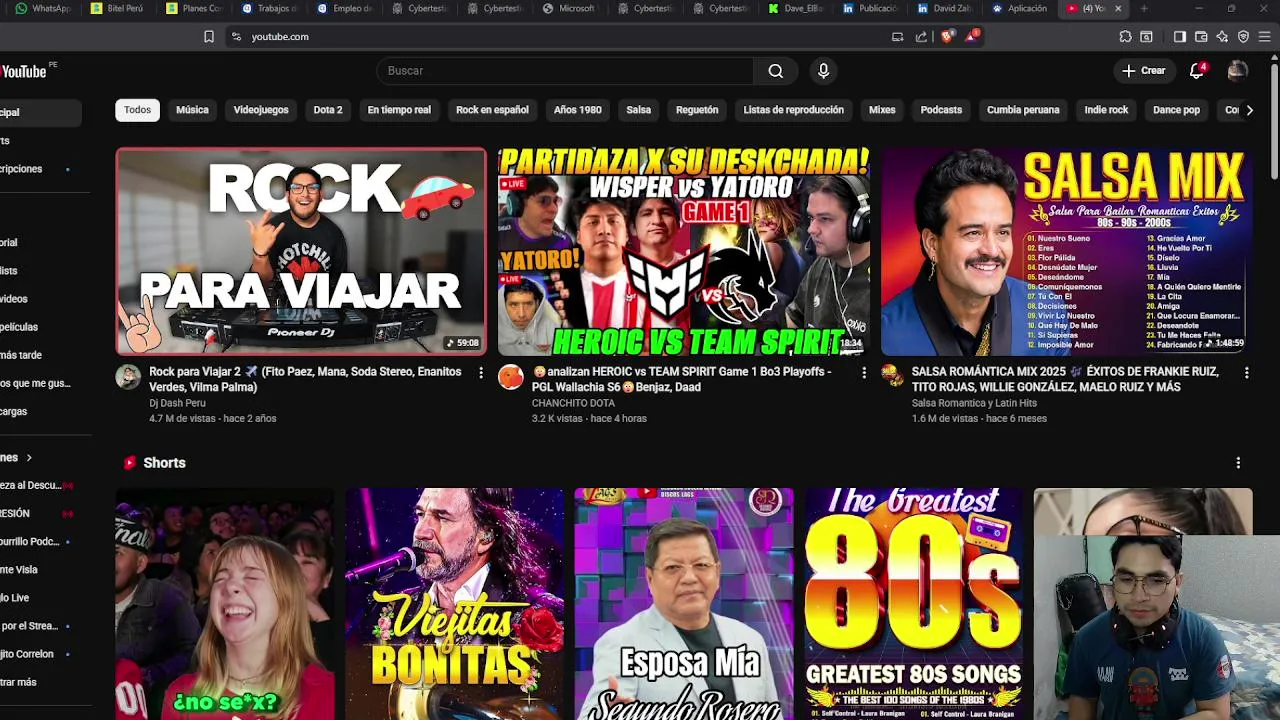Expand the subscriptions section chevron in sidebar
Viewport: 1280px width, 720px height.
[29, 458]
